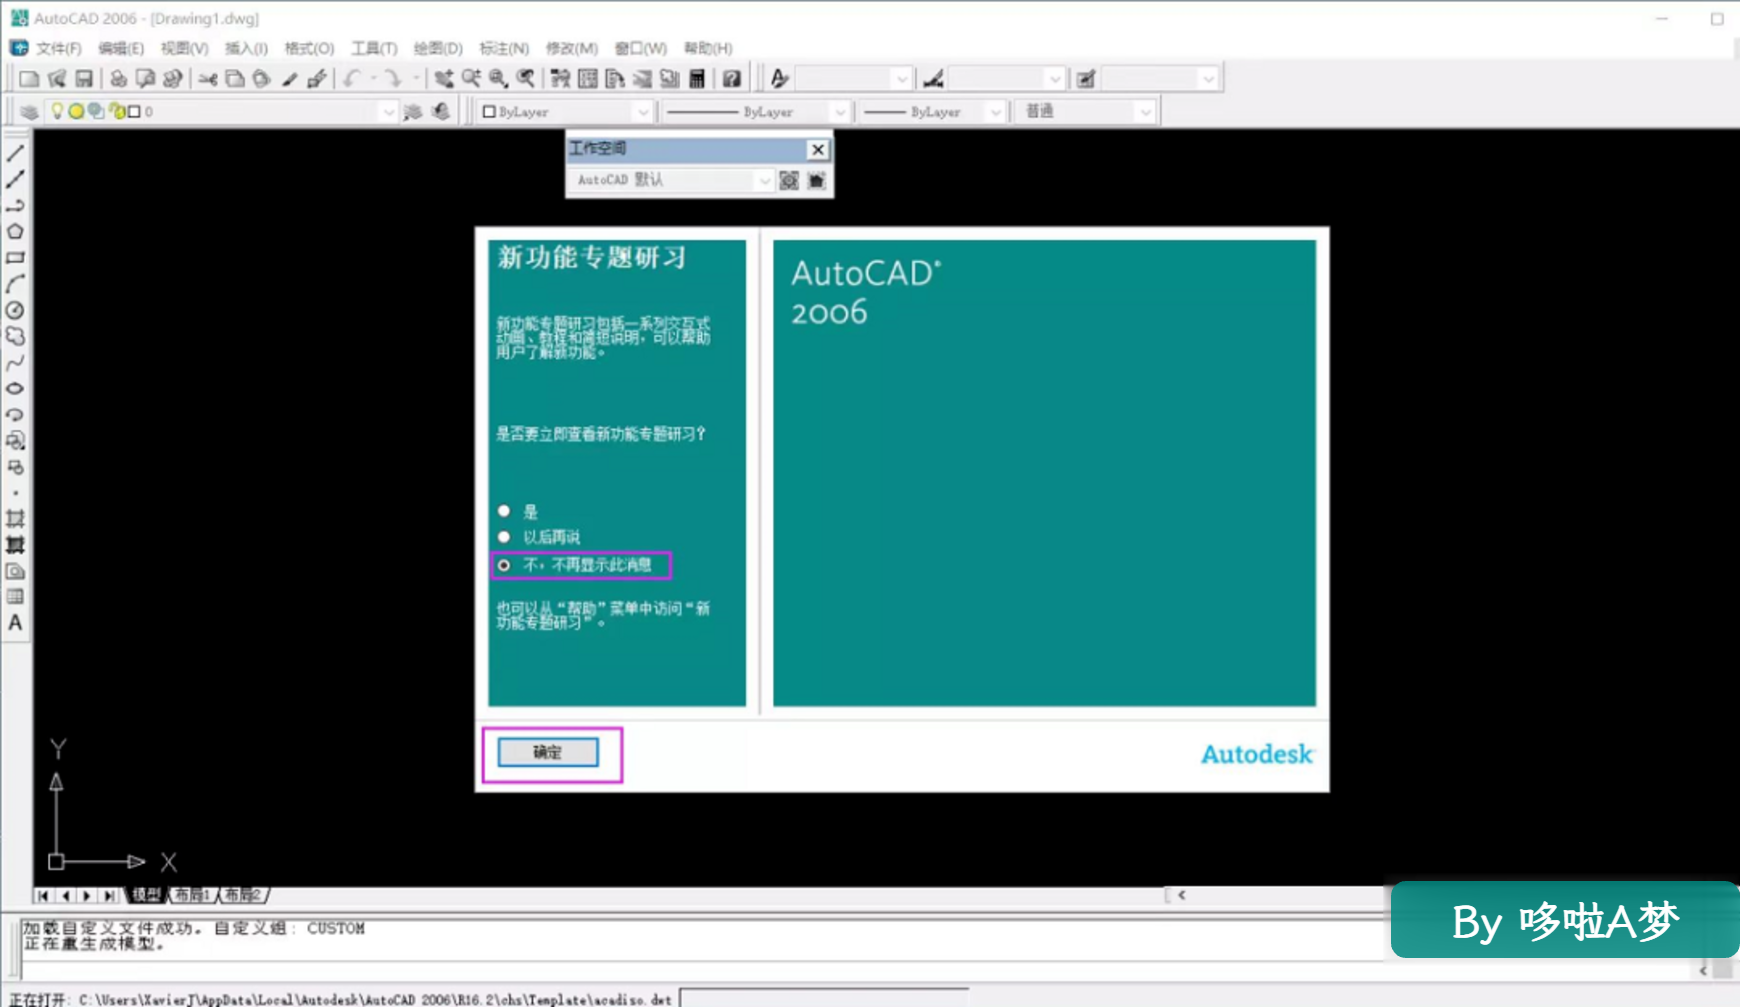Select the Polygon tool
Screen dimensions: 1740x1007
pos(15,232)
